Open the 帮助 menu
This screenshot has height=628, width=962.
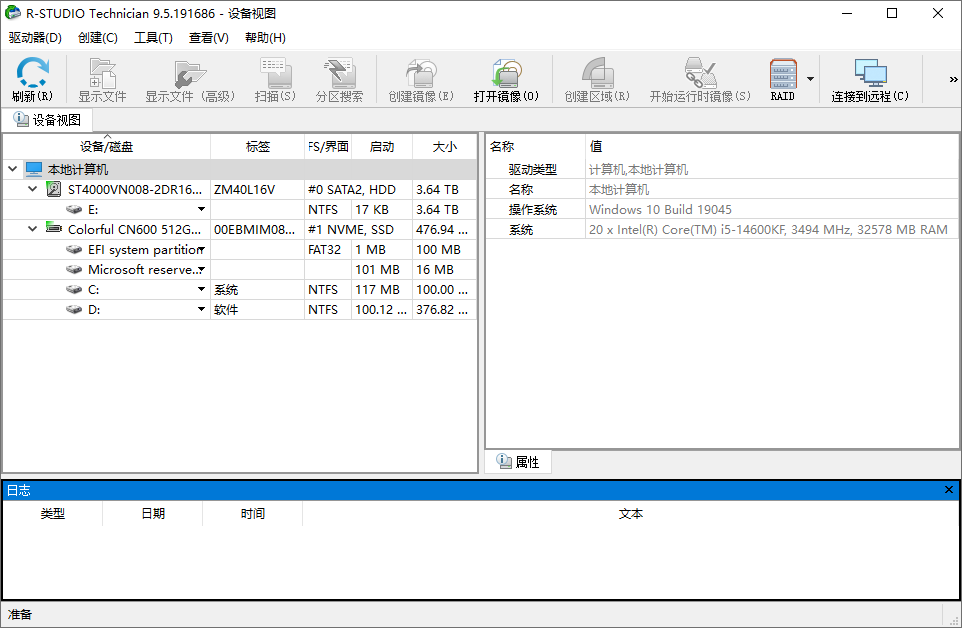tap(264, 37)
